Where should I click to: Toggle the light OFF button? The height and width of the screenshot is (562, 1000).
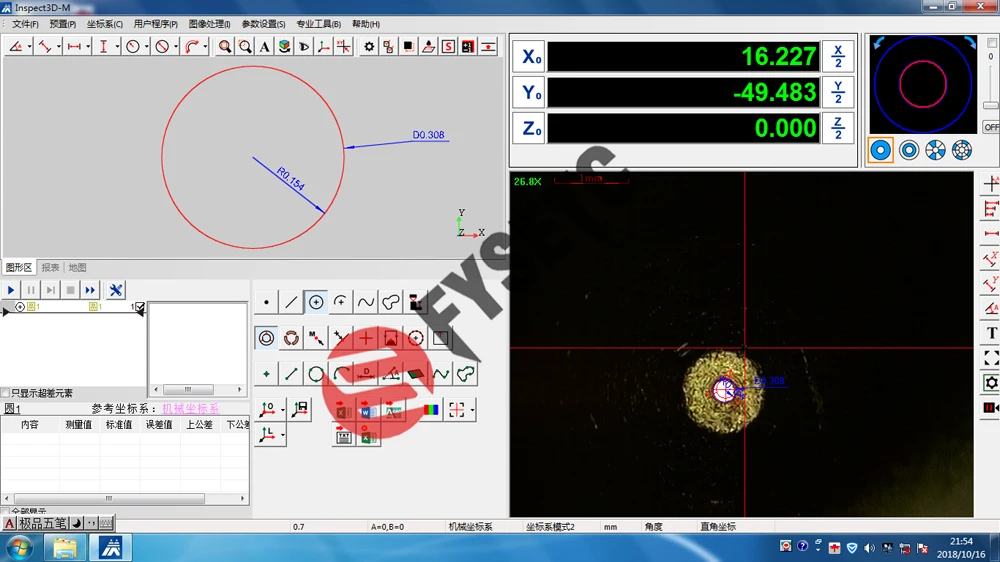click(991, 127)
